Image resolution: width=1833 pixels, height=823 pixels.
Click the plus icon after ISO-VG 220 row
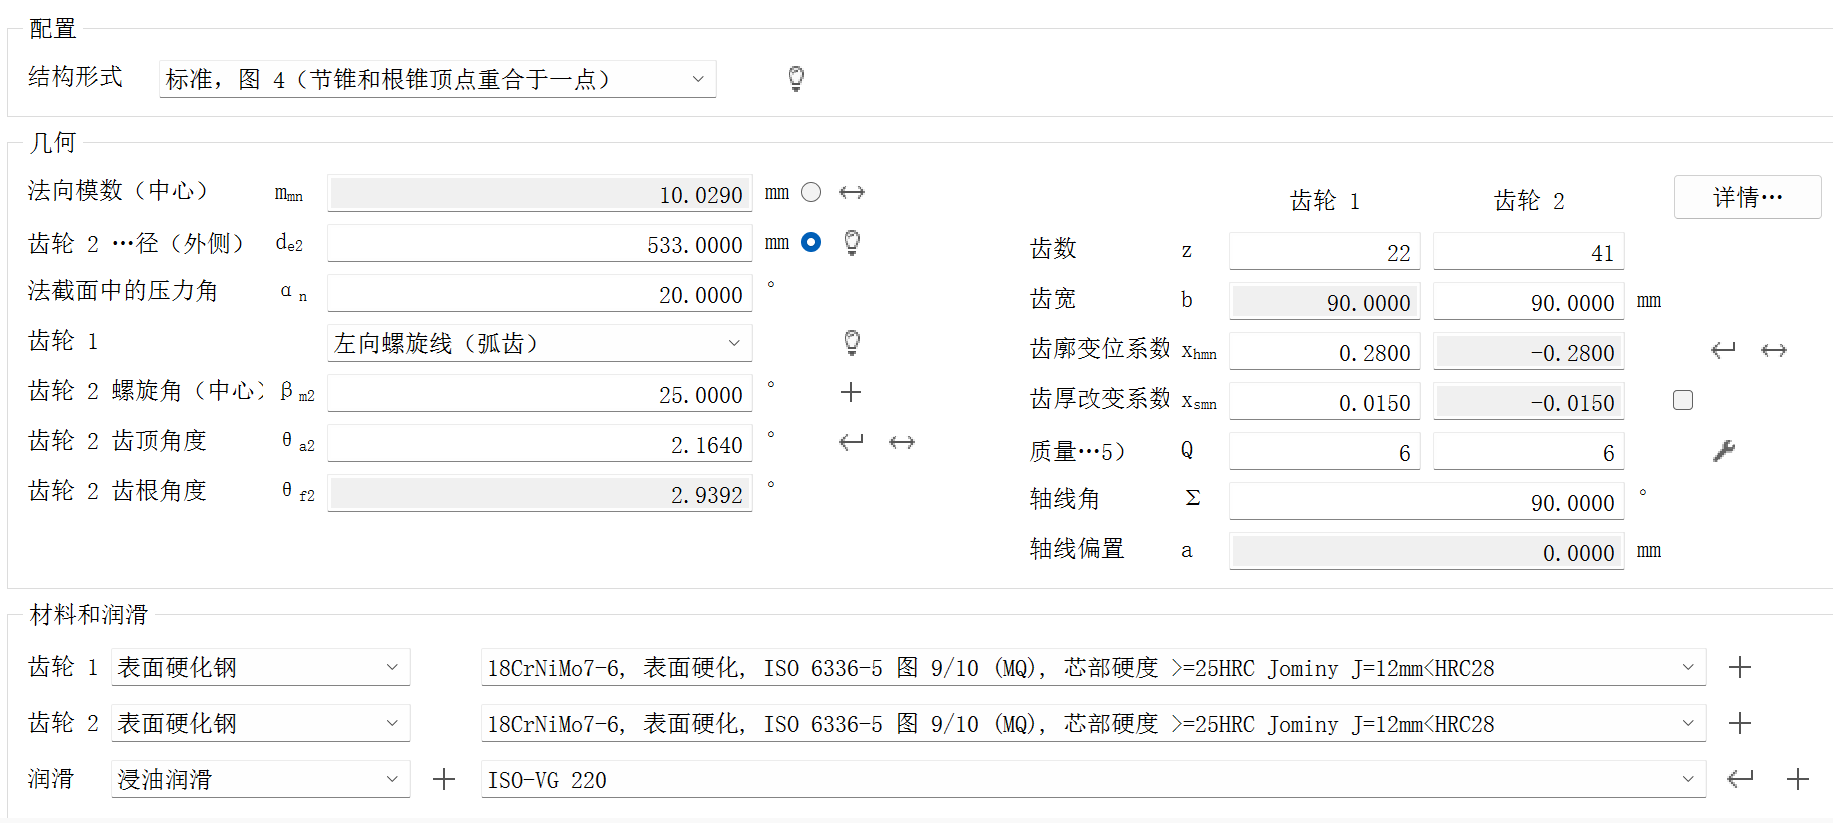pos(1798,779)
